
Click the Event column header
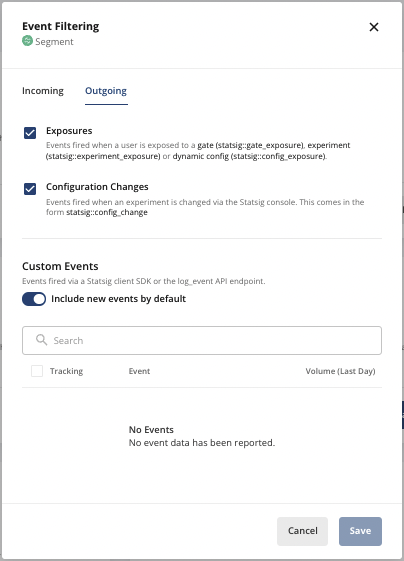(x=139, y=371)
